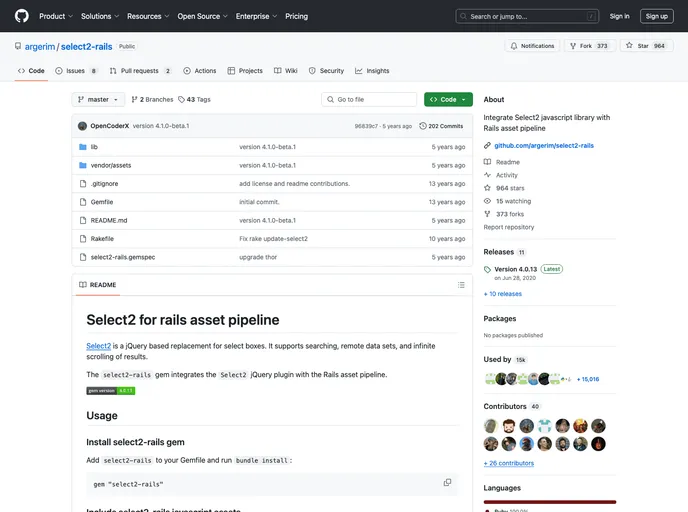The width and height of the screenshot is (688, 512).
Task: Open the README.md file
Action: 109,220
